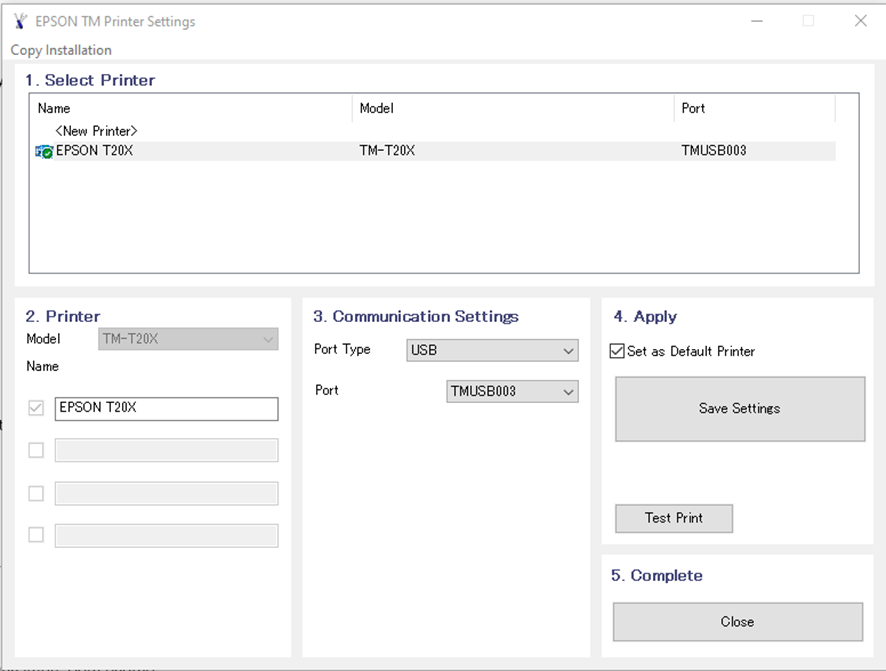Toggle Set as Default Printer checkbox
The width and height of the screenshot is (886, 671).
(x=617, y=351)
